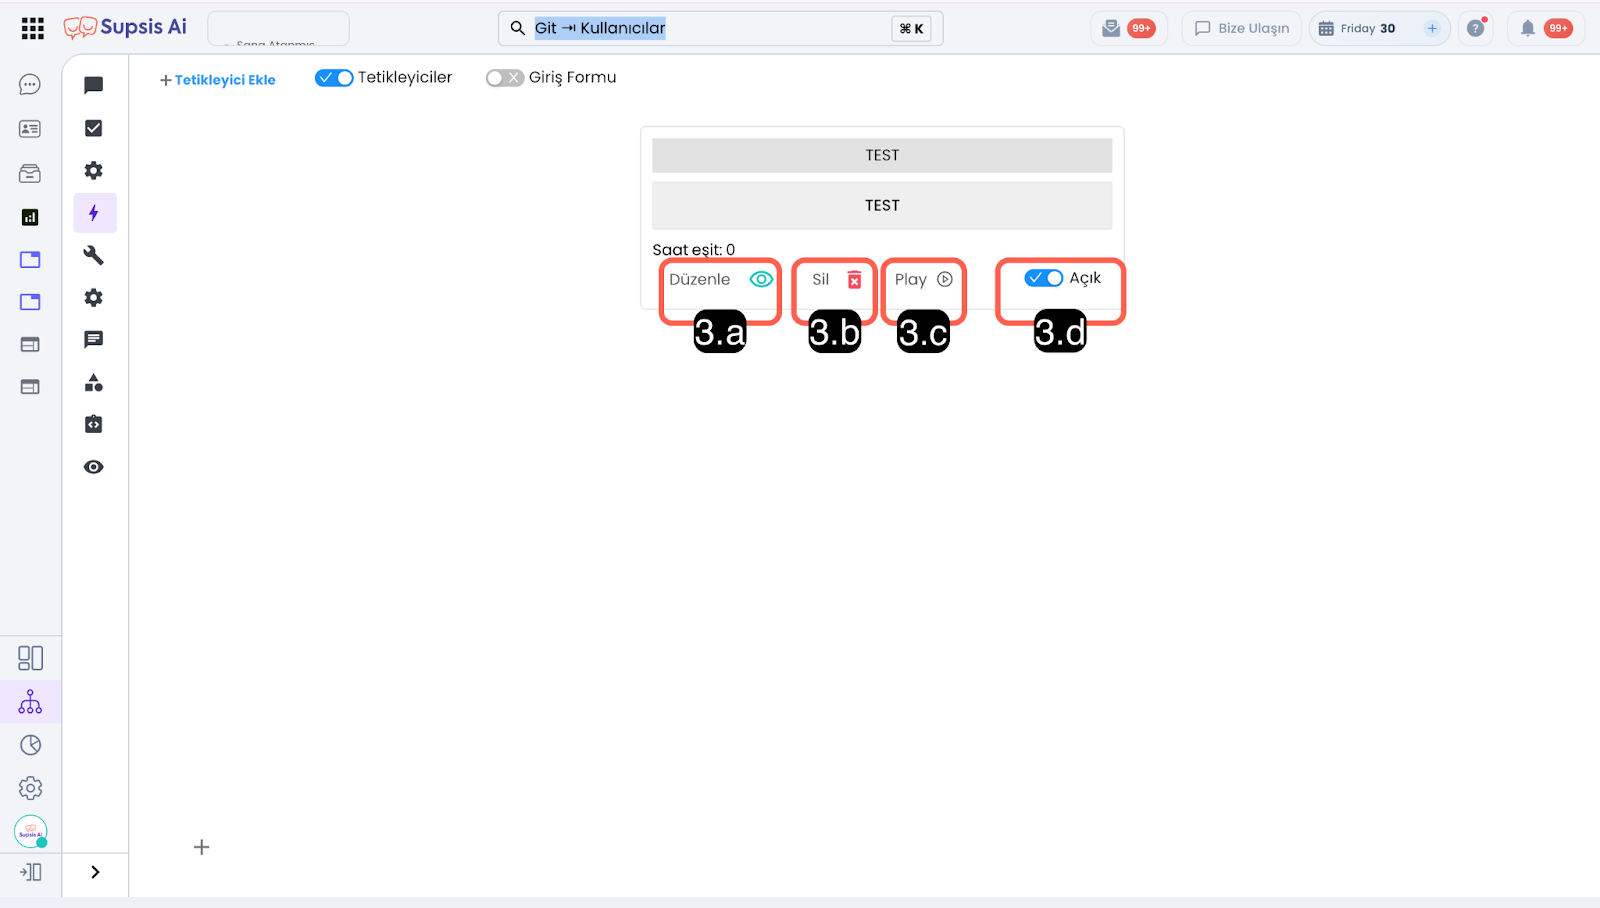1600x908 pixels.
Task: Click the plus expander at bottom left
Action: pos(201,847)
